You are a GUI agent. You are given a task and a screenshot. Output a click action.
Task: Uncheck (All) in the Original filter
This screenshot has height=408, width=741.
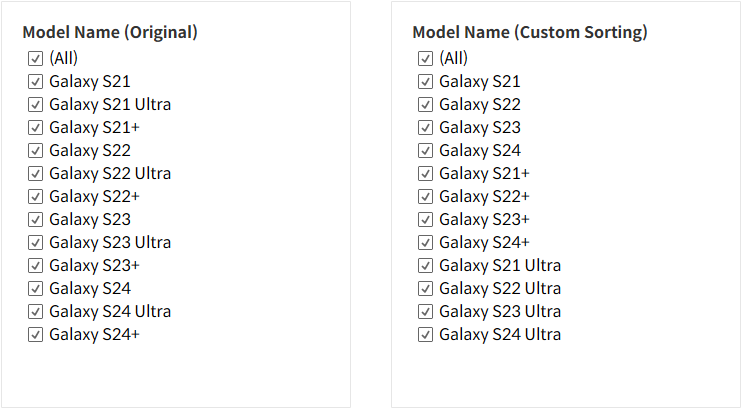tap(36, 58)
